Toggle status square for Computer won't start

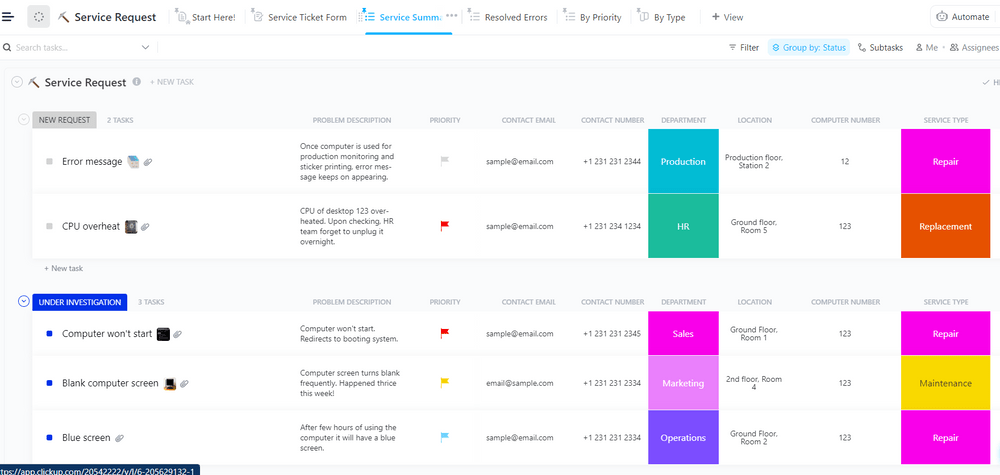click(x=49, y=334)
